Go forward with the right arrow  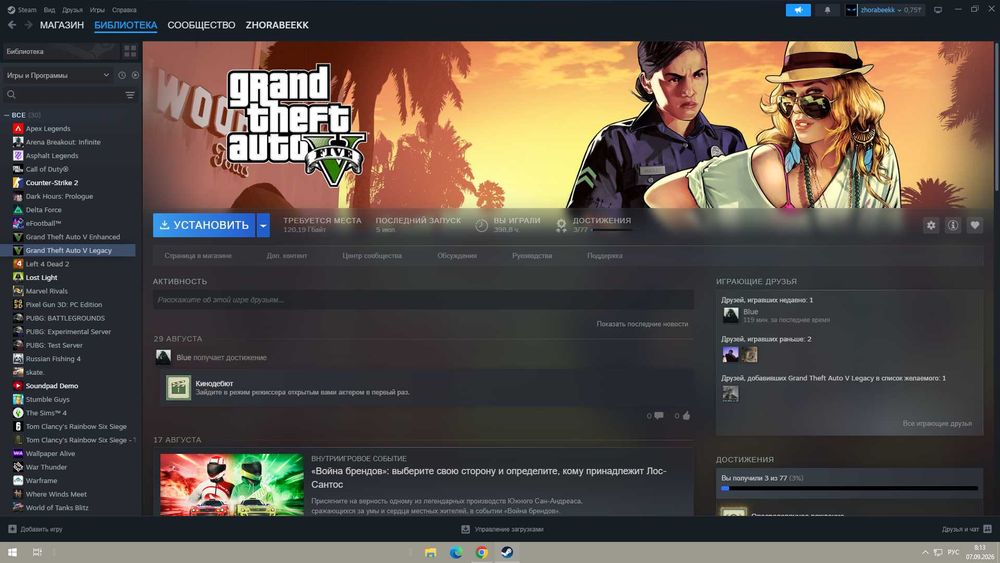pyautogui.click(x=28, y=25)
